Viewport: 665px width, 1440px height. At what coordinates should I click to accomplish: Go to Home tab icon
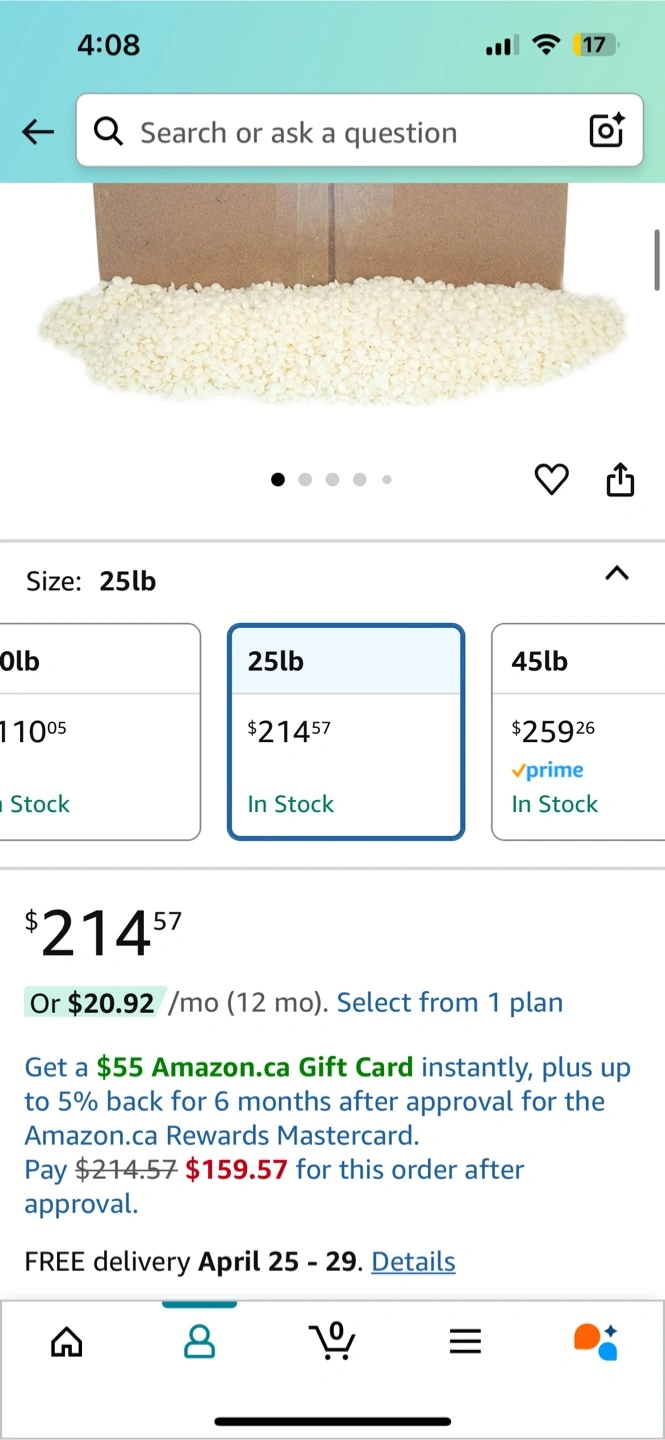pyautogui.click(x=67, y=1342)
